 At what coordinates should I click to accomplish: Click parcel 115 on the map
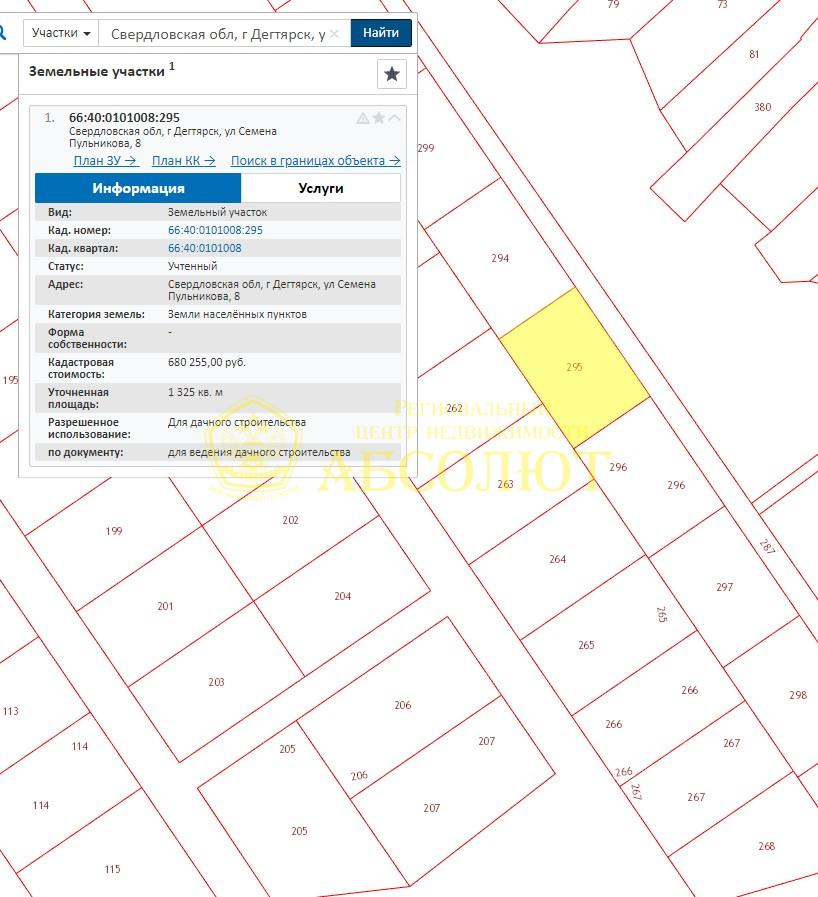(x=112, y=869)
